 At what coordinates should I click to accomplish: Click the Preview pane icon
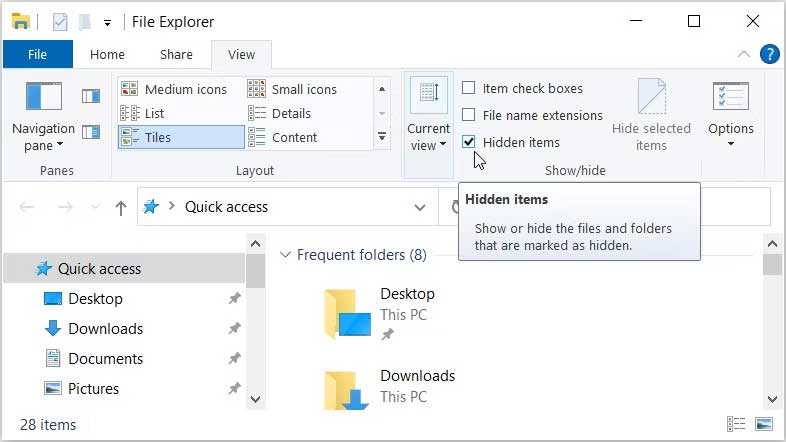[x=91, y=96]
